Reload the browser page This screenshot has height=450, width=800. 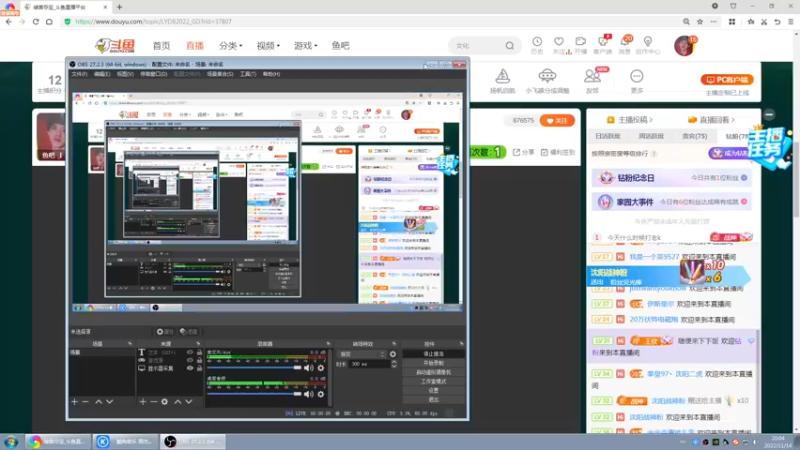[x=36, y=21]
